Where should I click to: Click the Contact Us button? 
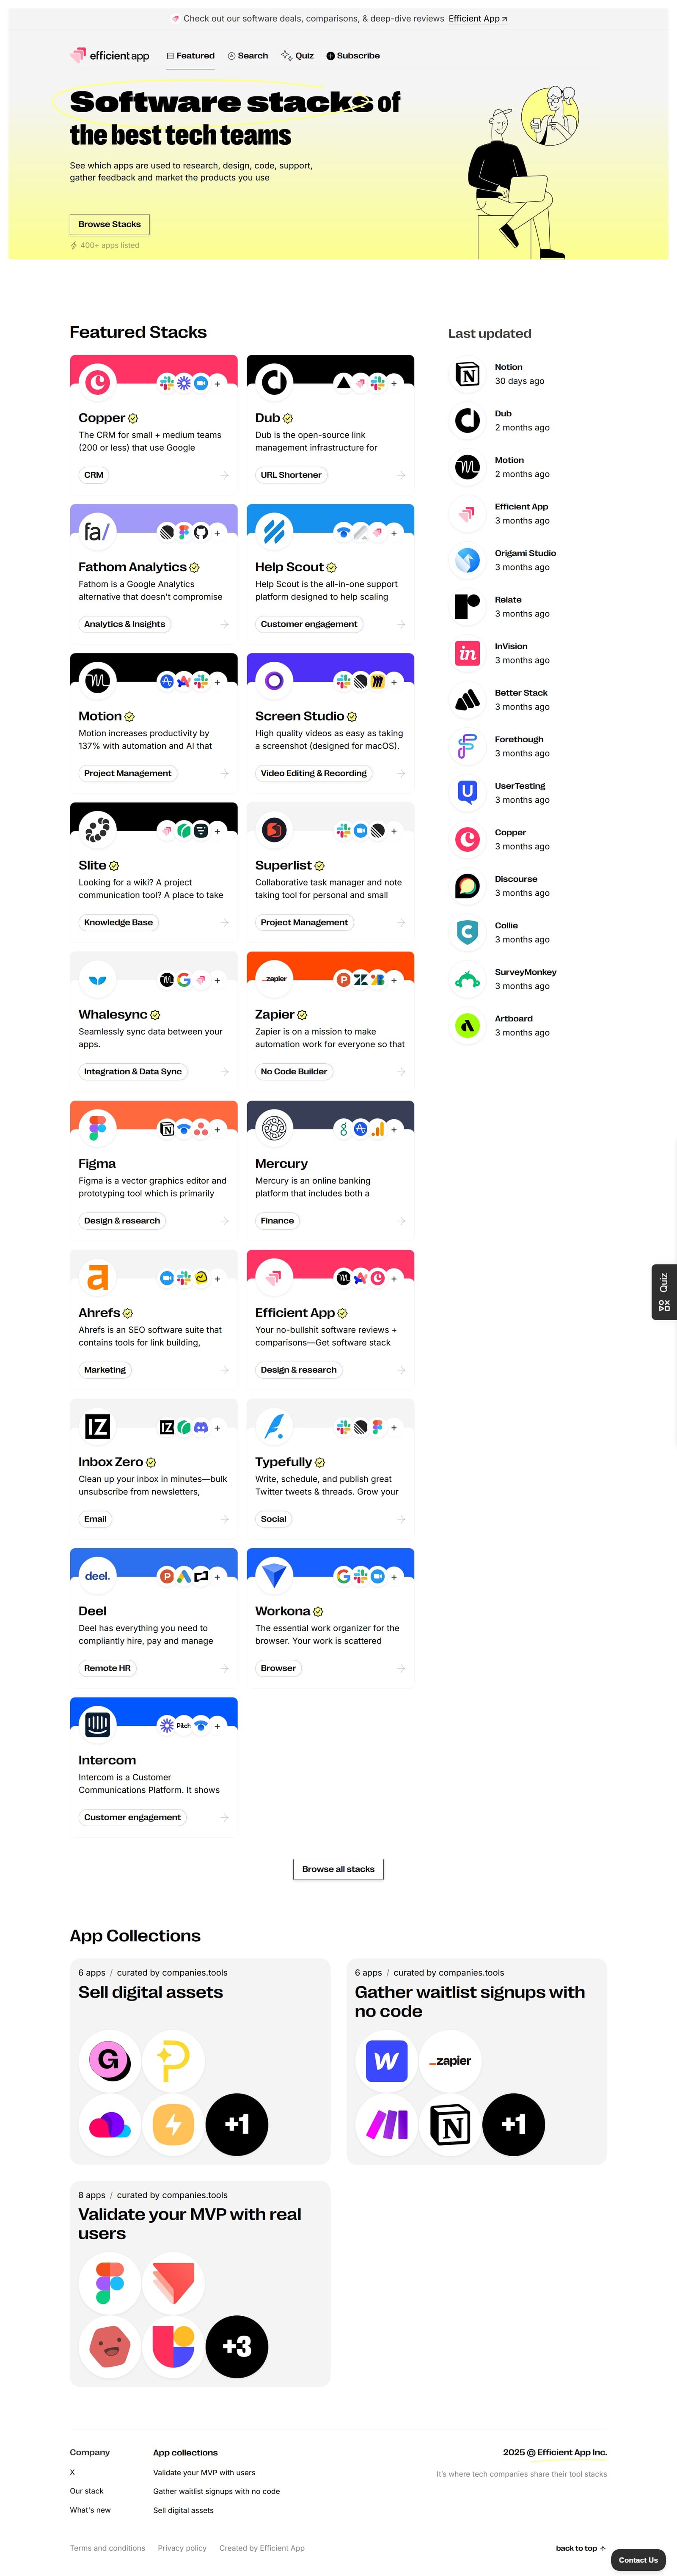(x=638, y=2560)
